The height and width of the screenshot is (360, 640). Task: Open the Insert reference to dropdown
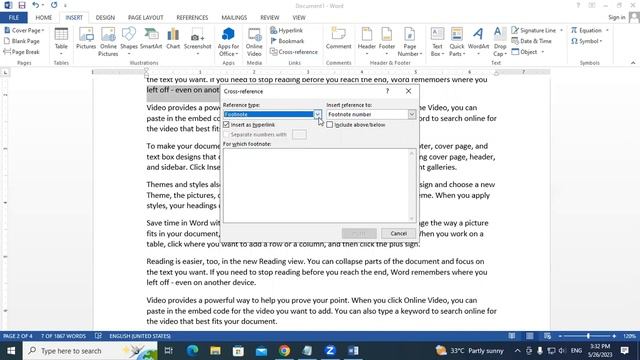pos(412,114)
